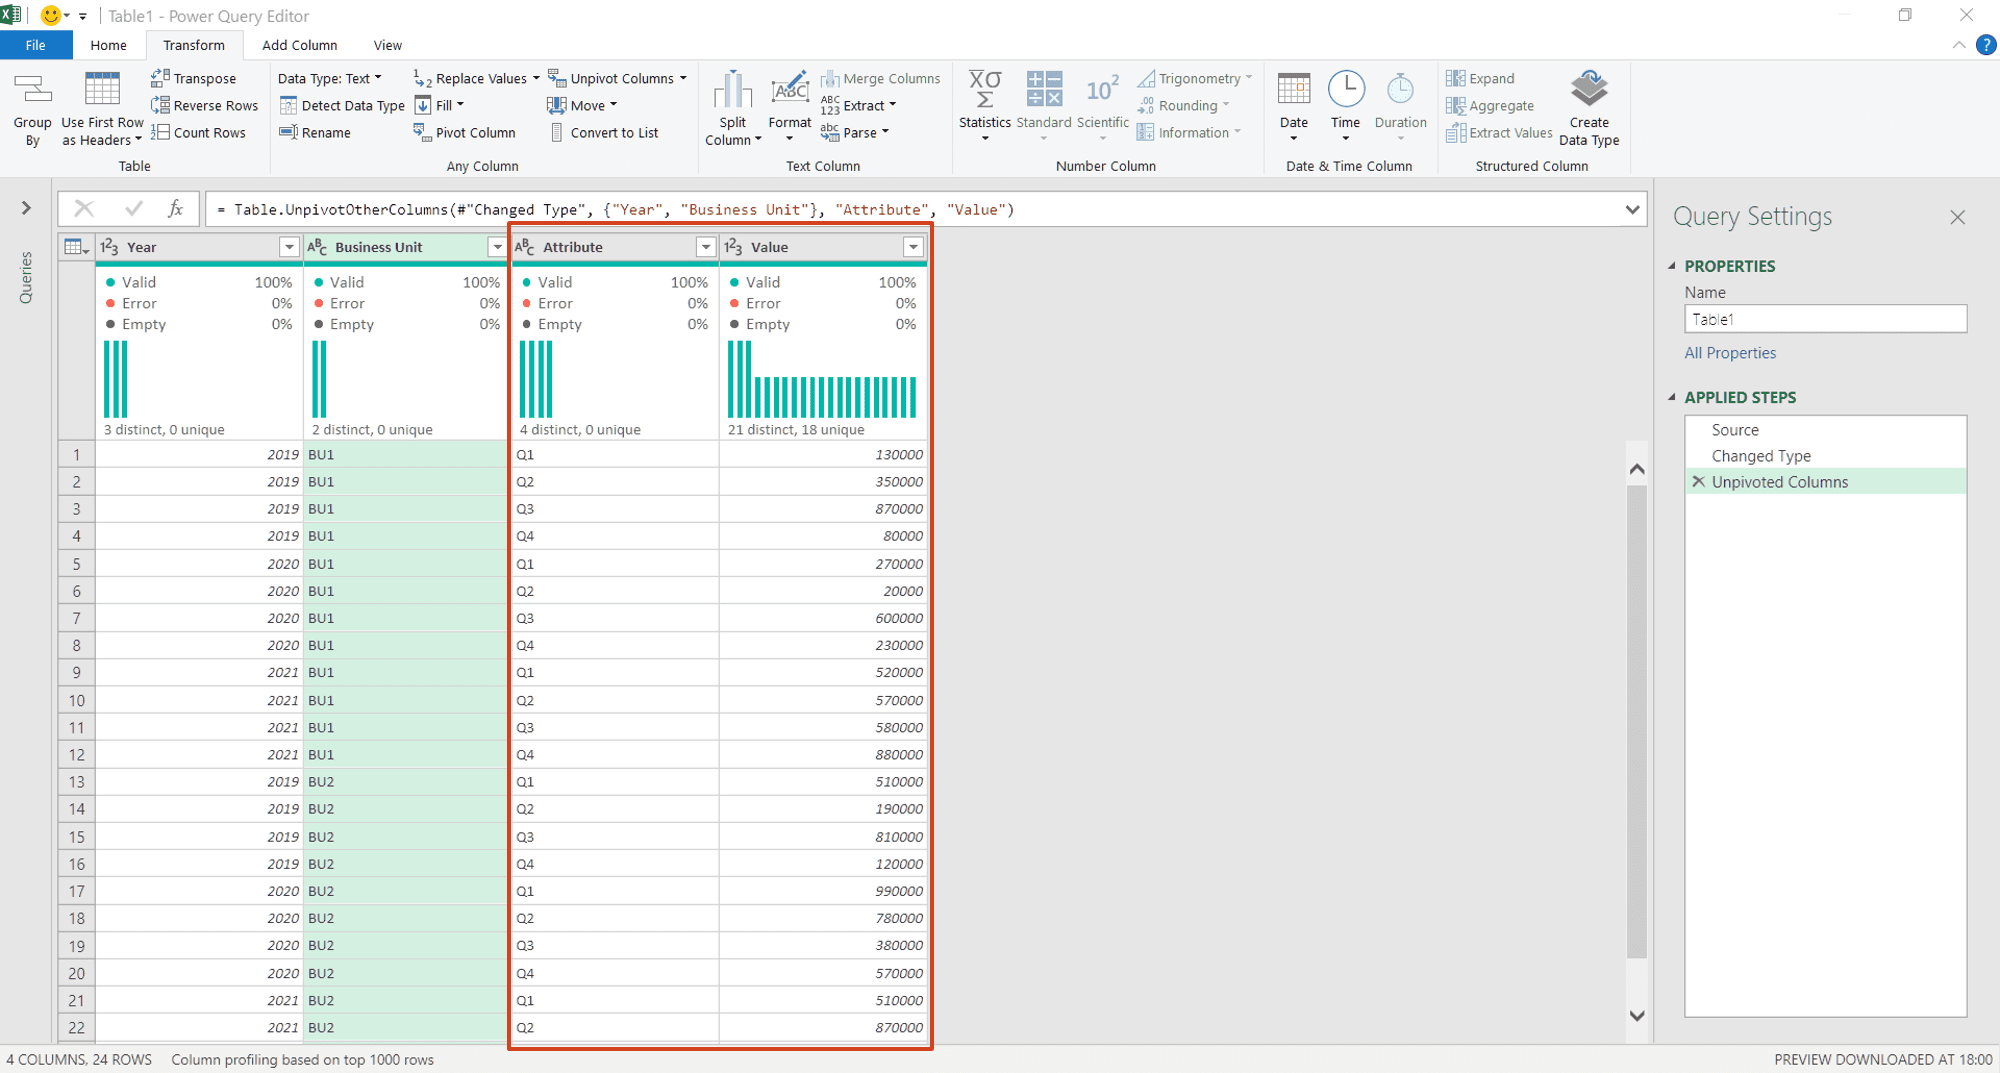The image size is (2000, 1073).
Task: Switch to the Add Column tab
Action: pyautogui.click(x=299, y=45)
